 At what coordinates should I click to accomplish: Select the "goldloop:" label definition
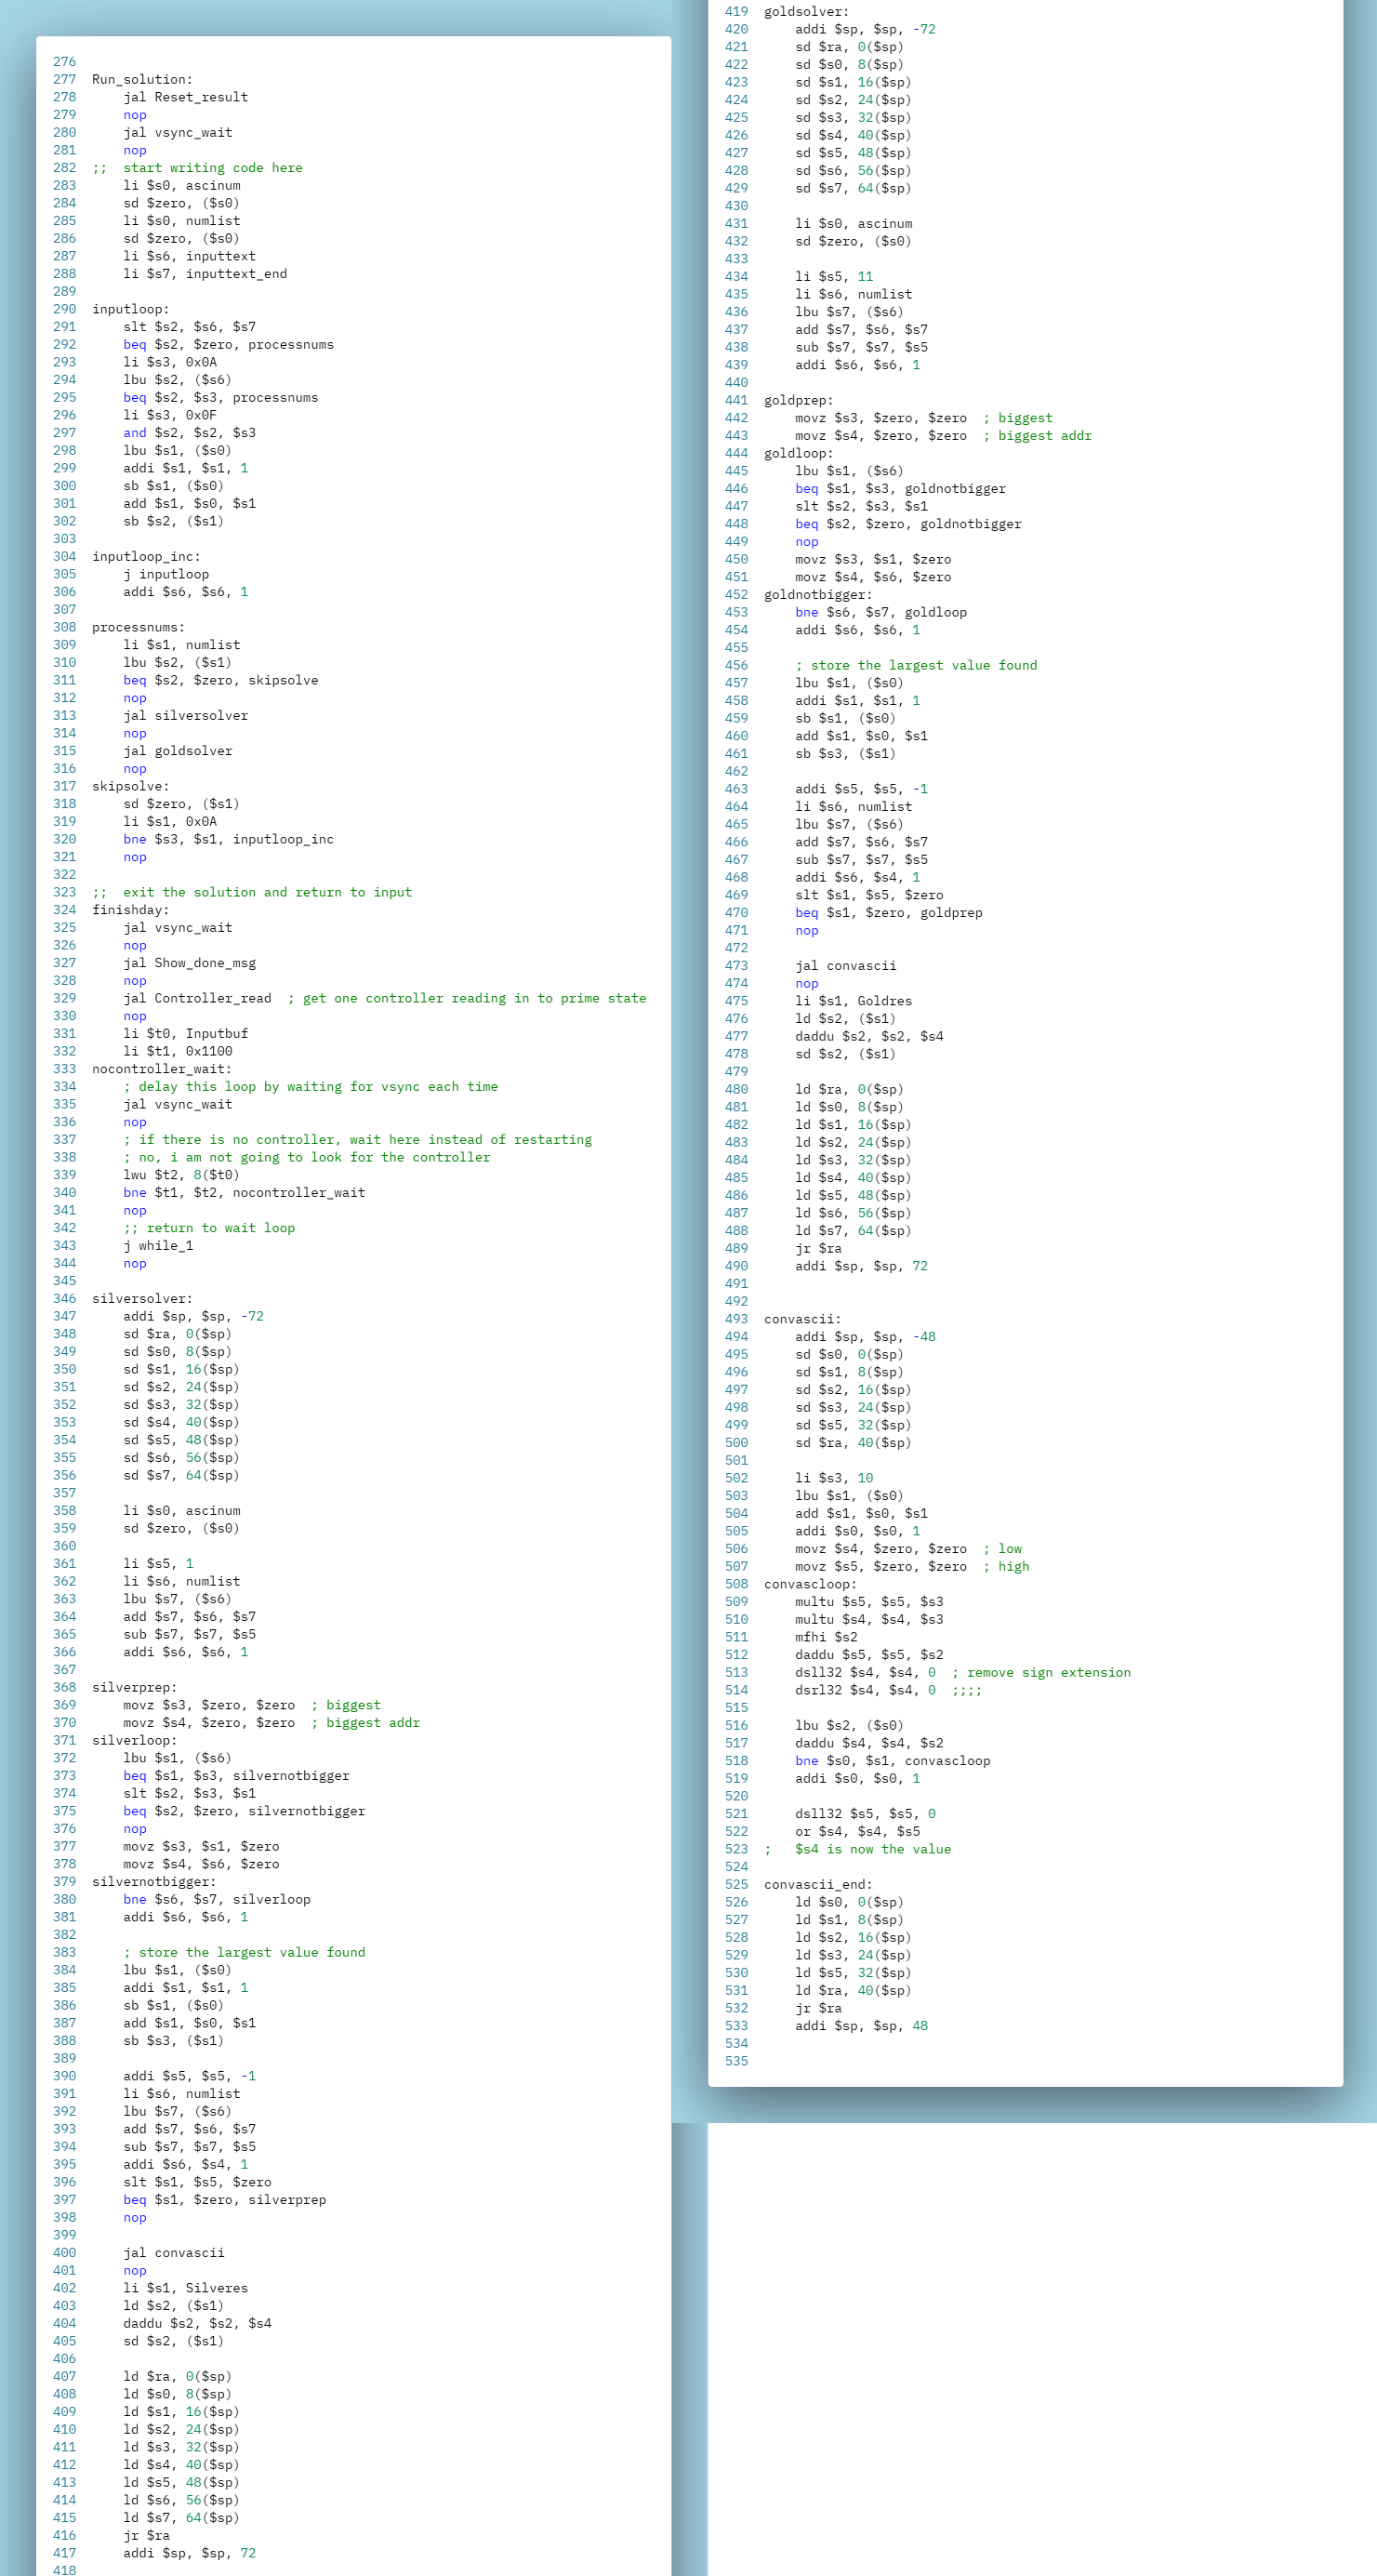pyautogui.click(x=799, y=454)
